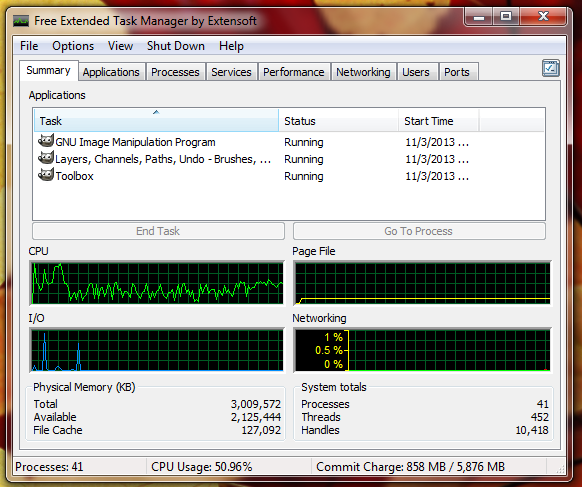582x487 pixels.
Task: Switch to the Performance tab
Action: [x=294, y=72]
